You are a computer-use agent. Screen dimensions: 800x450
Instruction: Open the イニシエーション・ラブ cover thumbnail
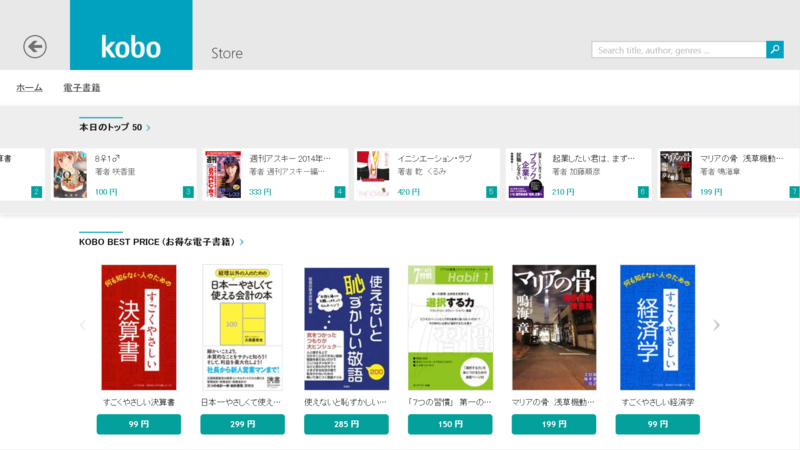(x=373, y=174)
